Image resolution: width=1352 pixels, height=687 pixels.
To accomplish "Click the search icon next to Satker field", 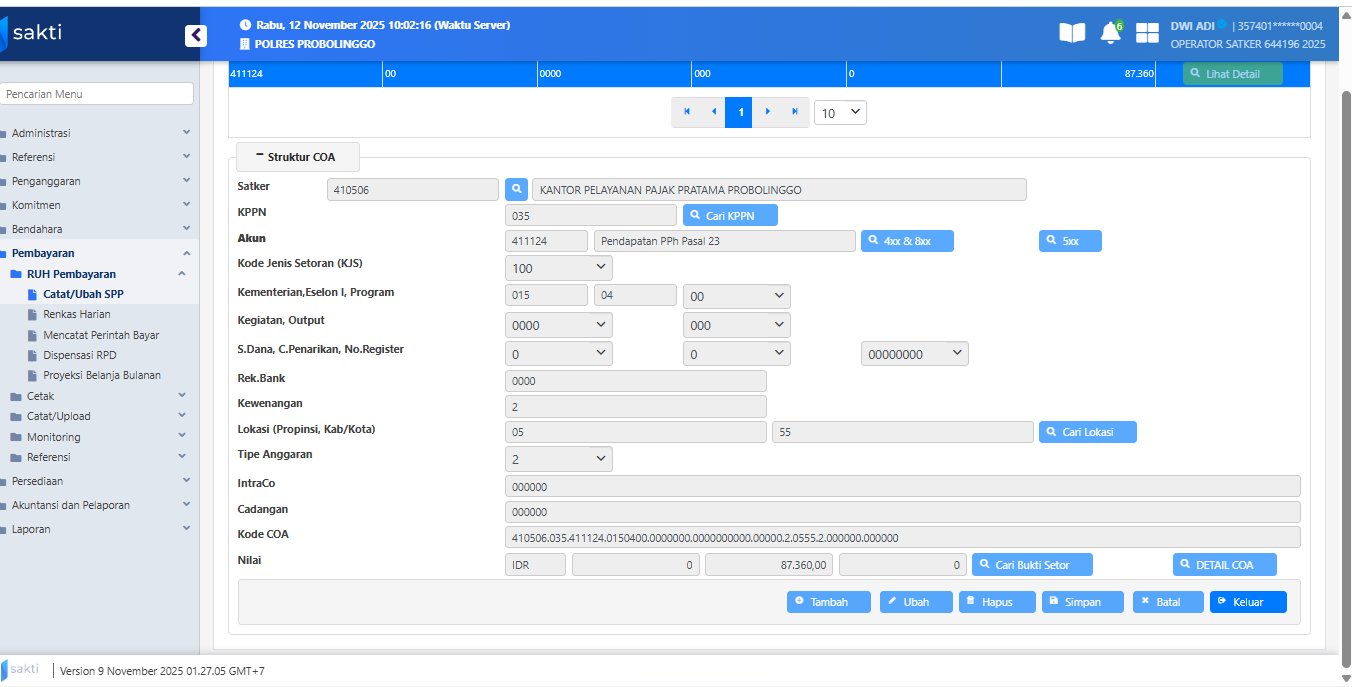I will point(516,189).
